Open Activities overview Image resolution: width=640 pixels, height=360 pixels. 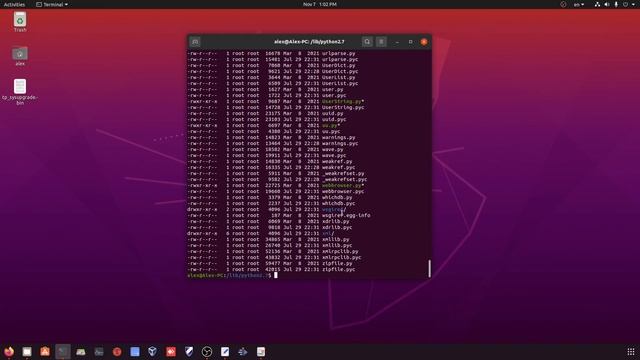tap(14, 4)
